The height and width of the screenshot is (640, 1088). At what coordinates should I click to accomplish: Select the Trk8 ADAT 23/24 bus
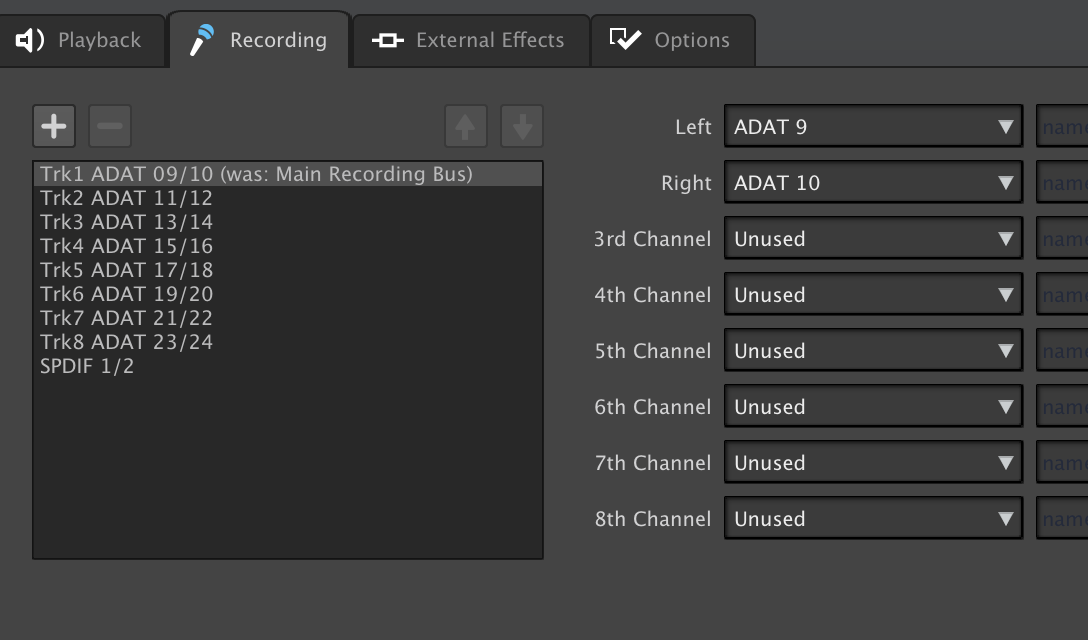pyautogui.click(x=127, y=342)
